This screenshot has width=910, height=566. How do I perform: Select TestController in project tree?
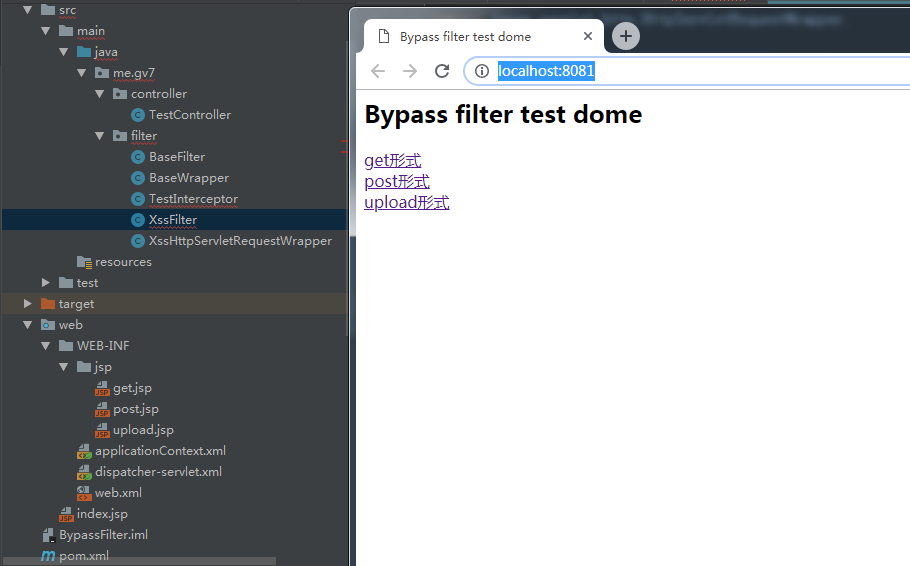click(x=189, y=115)
